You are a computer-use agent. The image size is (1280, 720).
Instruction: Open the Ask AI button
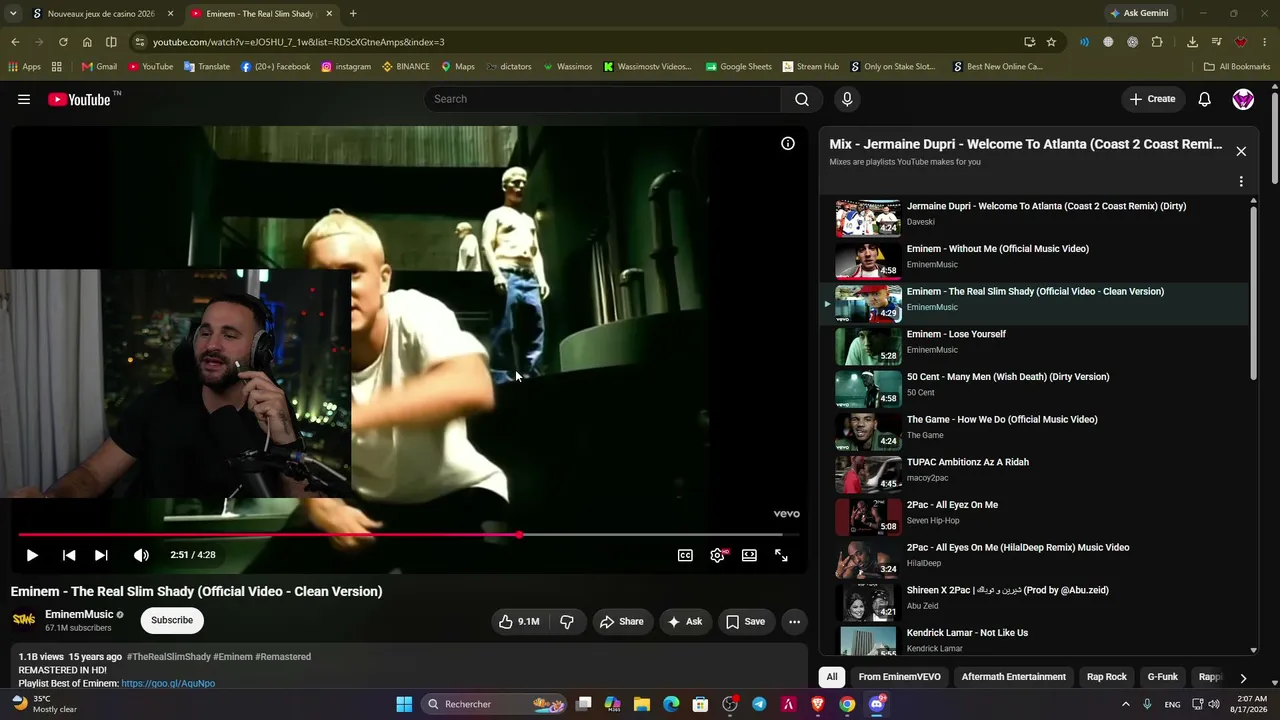tap(685, 621)
